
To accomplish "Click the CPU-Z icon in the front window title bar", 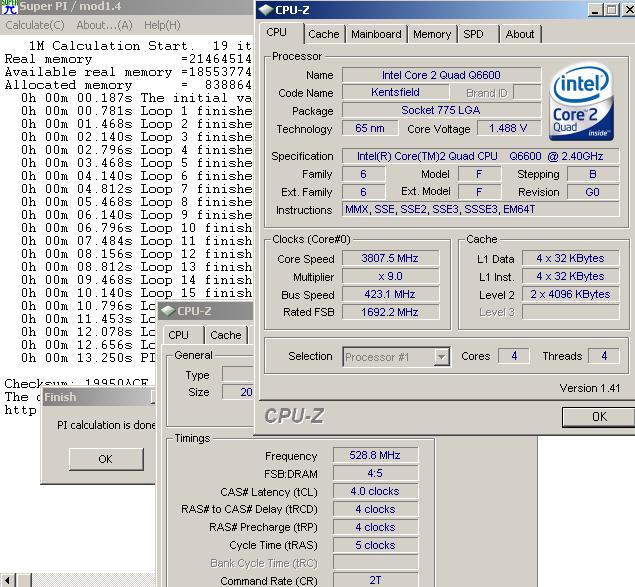I will (x=264, y=10).
